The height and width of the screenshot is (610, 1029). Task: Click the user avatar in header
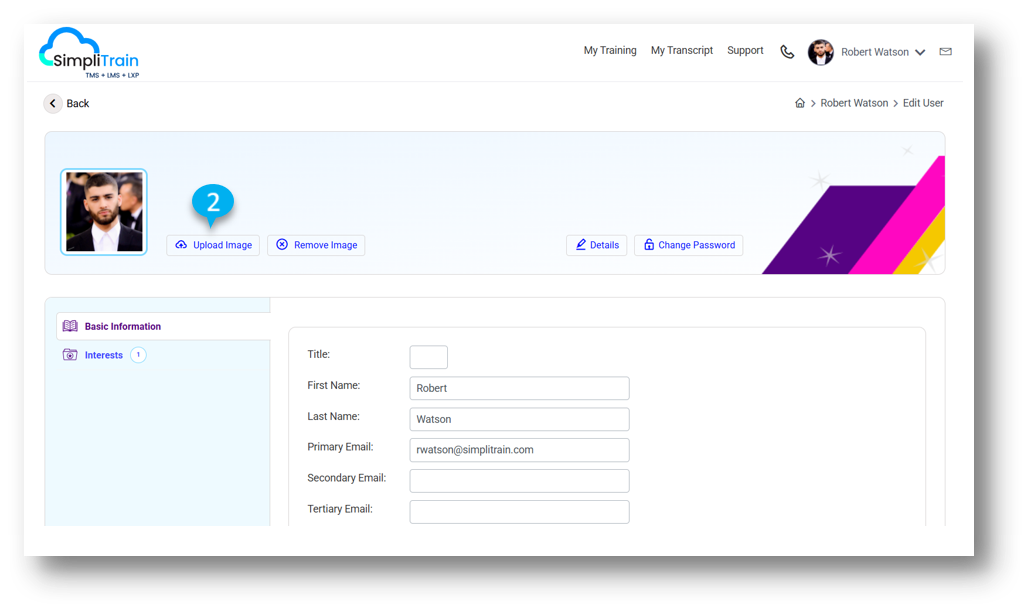point(821,52)
